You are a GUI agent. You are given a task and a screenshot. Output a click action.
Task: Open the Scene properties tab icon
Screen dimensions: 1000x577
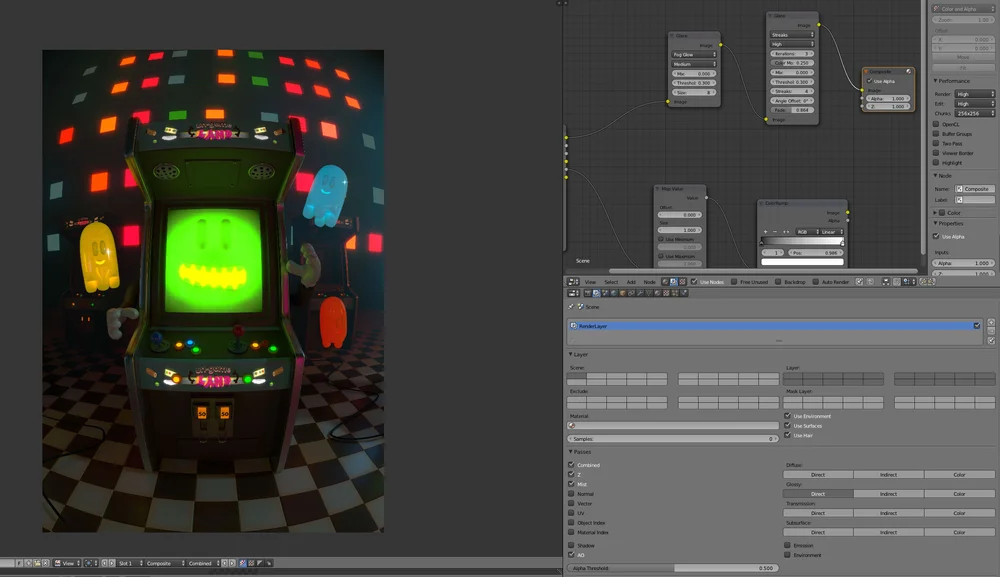(605, 293)
